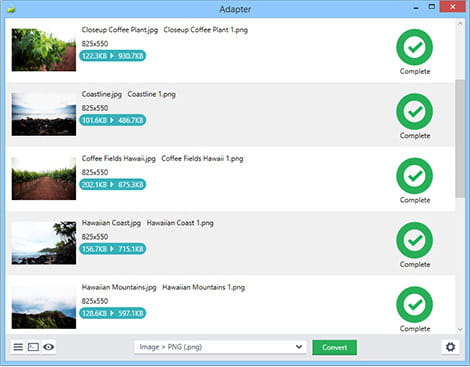This screenshot has width=470, height=367.
Task: Click the 156.7KB to 715.1KB size badge
Action: point(113,249)
